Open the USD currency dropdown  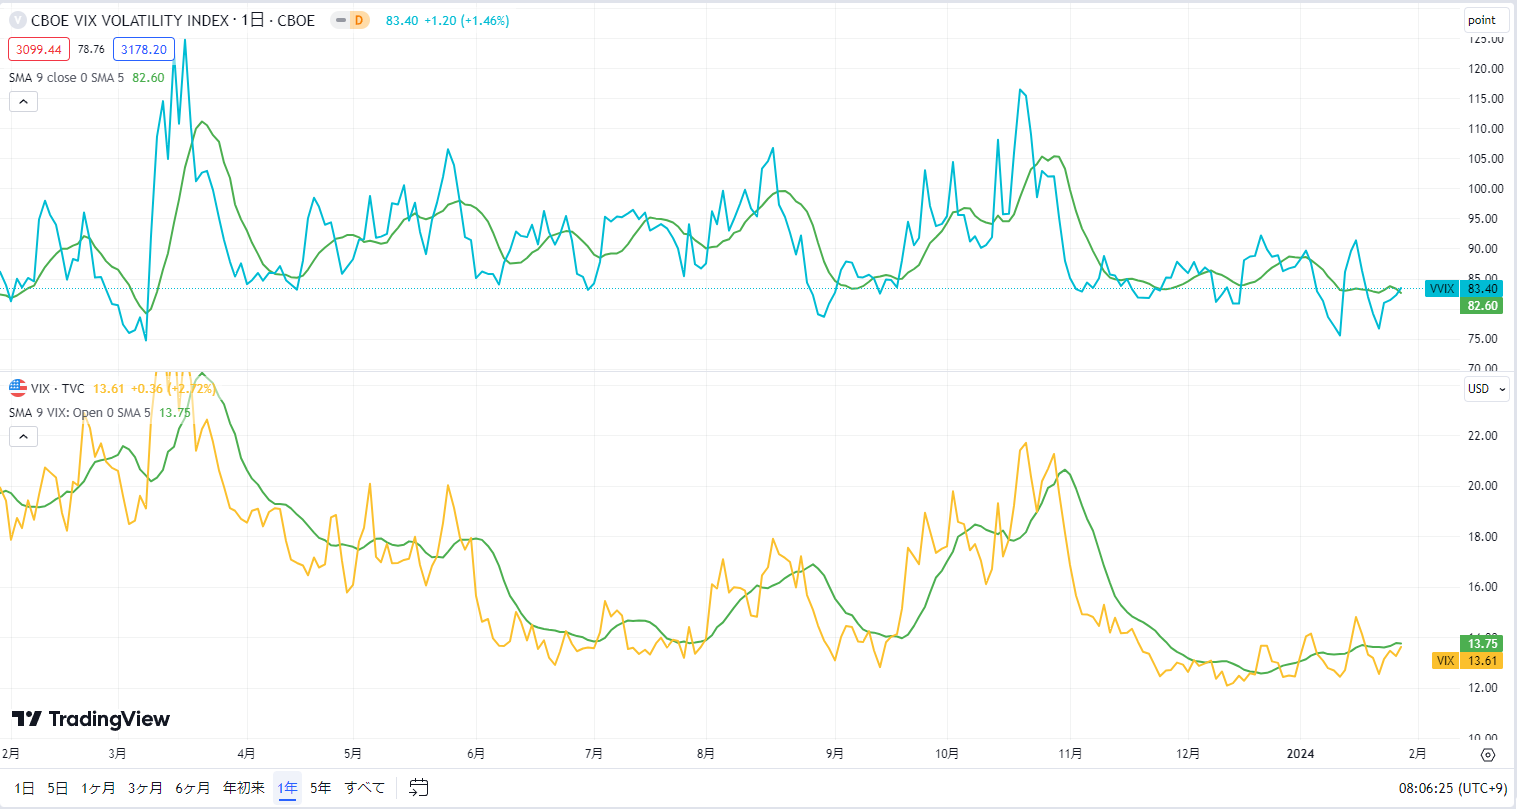[1486, 389]
